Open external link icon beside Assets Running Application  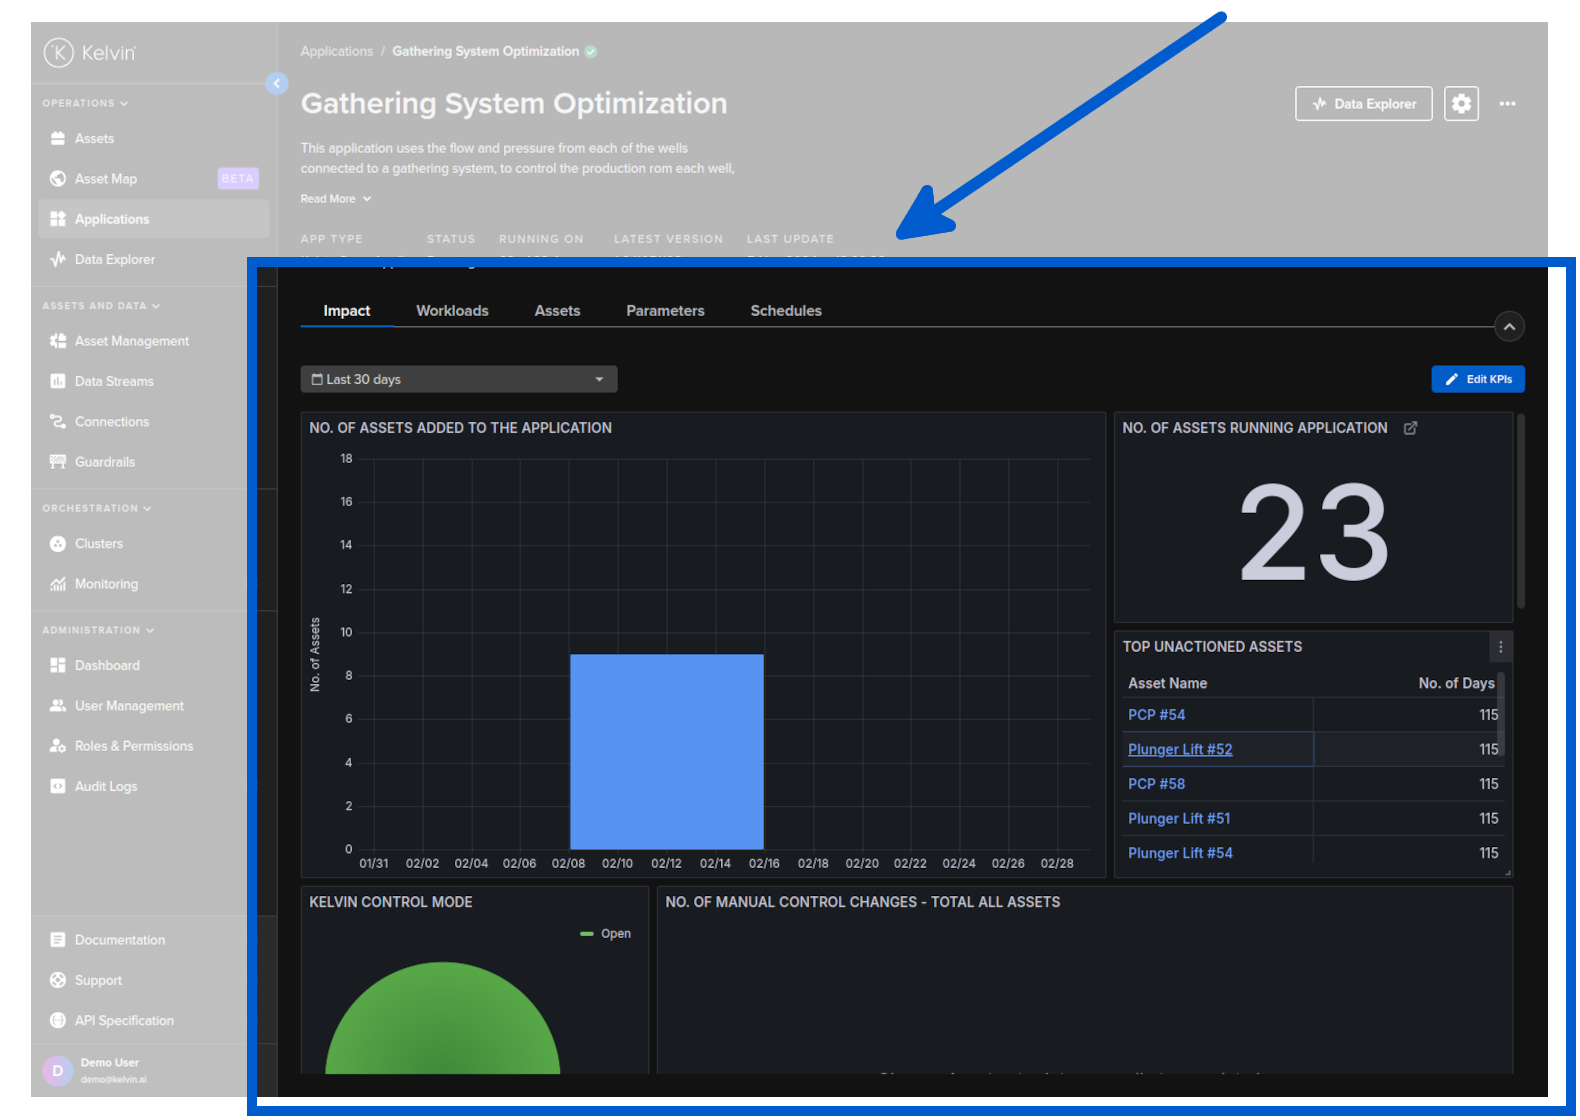[x=1410, y=428]
